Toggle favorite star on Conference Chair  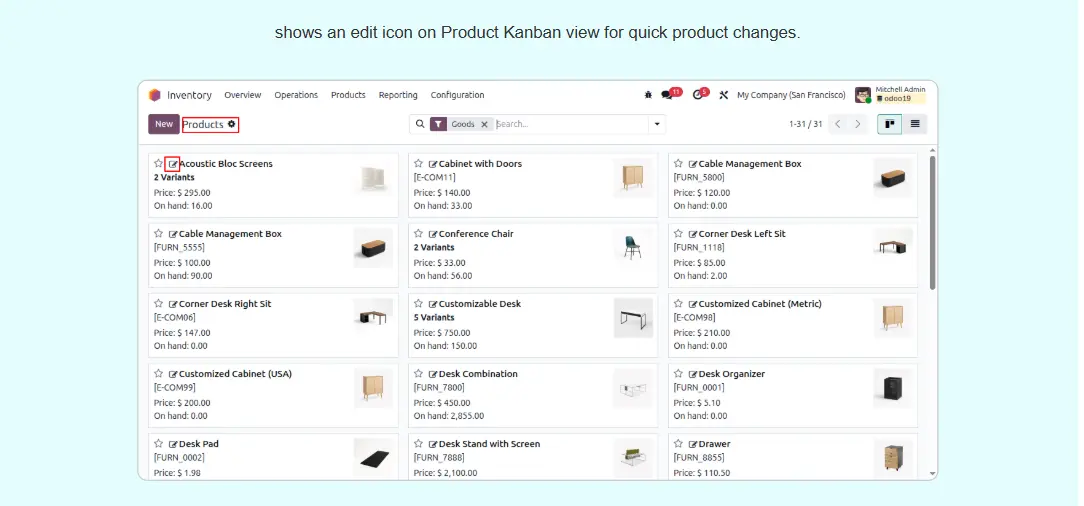click(419, 234)
